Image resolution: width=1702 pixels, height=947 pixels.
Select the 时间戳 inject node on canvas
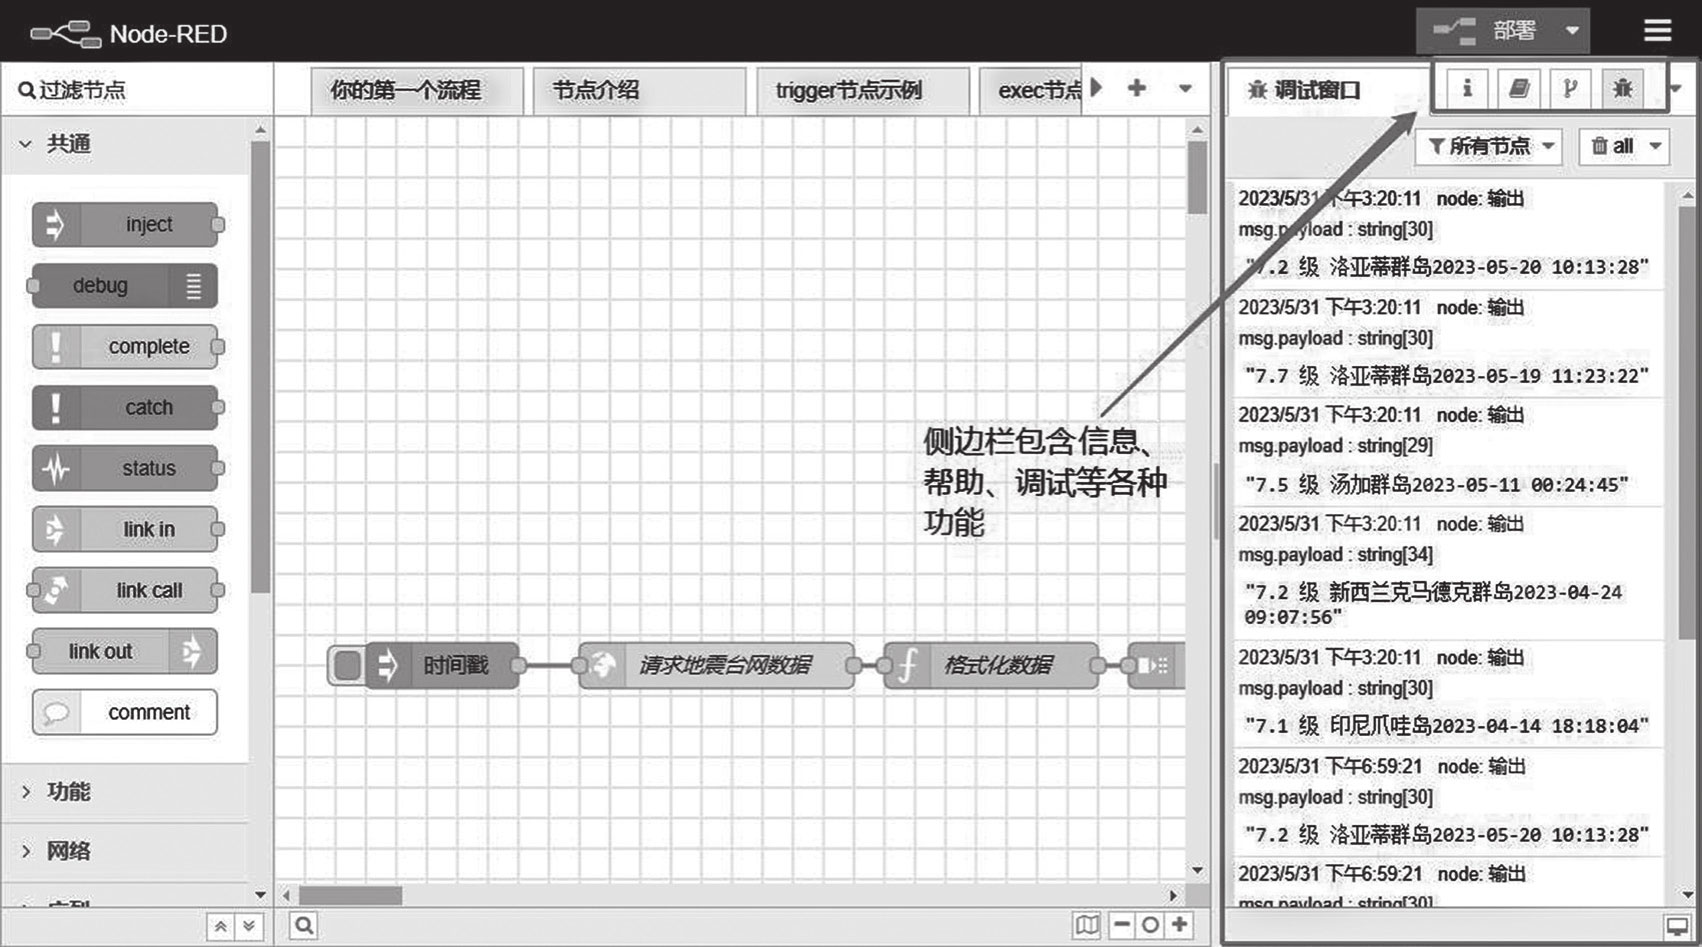point(443,665)
